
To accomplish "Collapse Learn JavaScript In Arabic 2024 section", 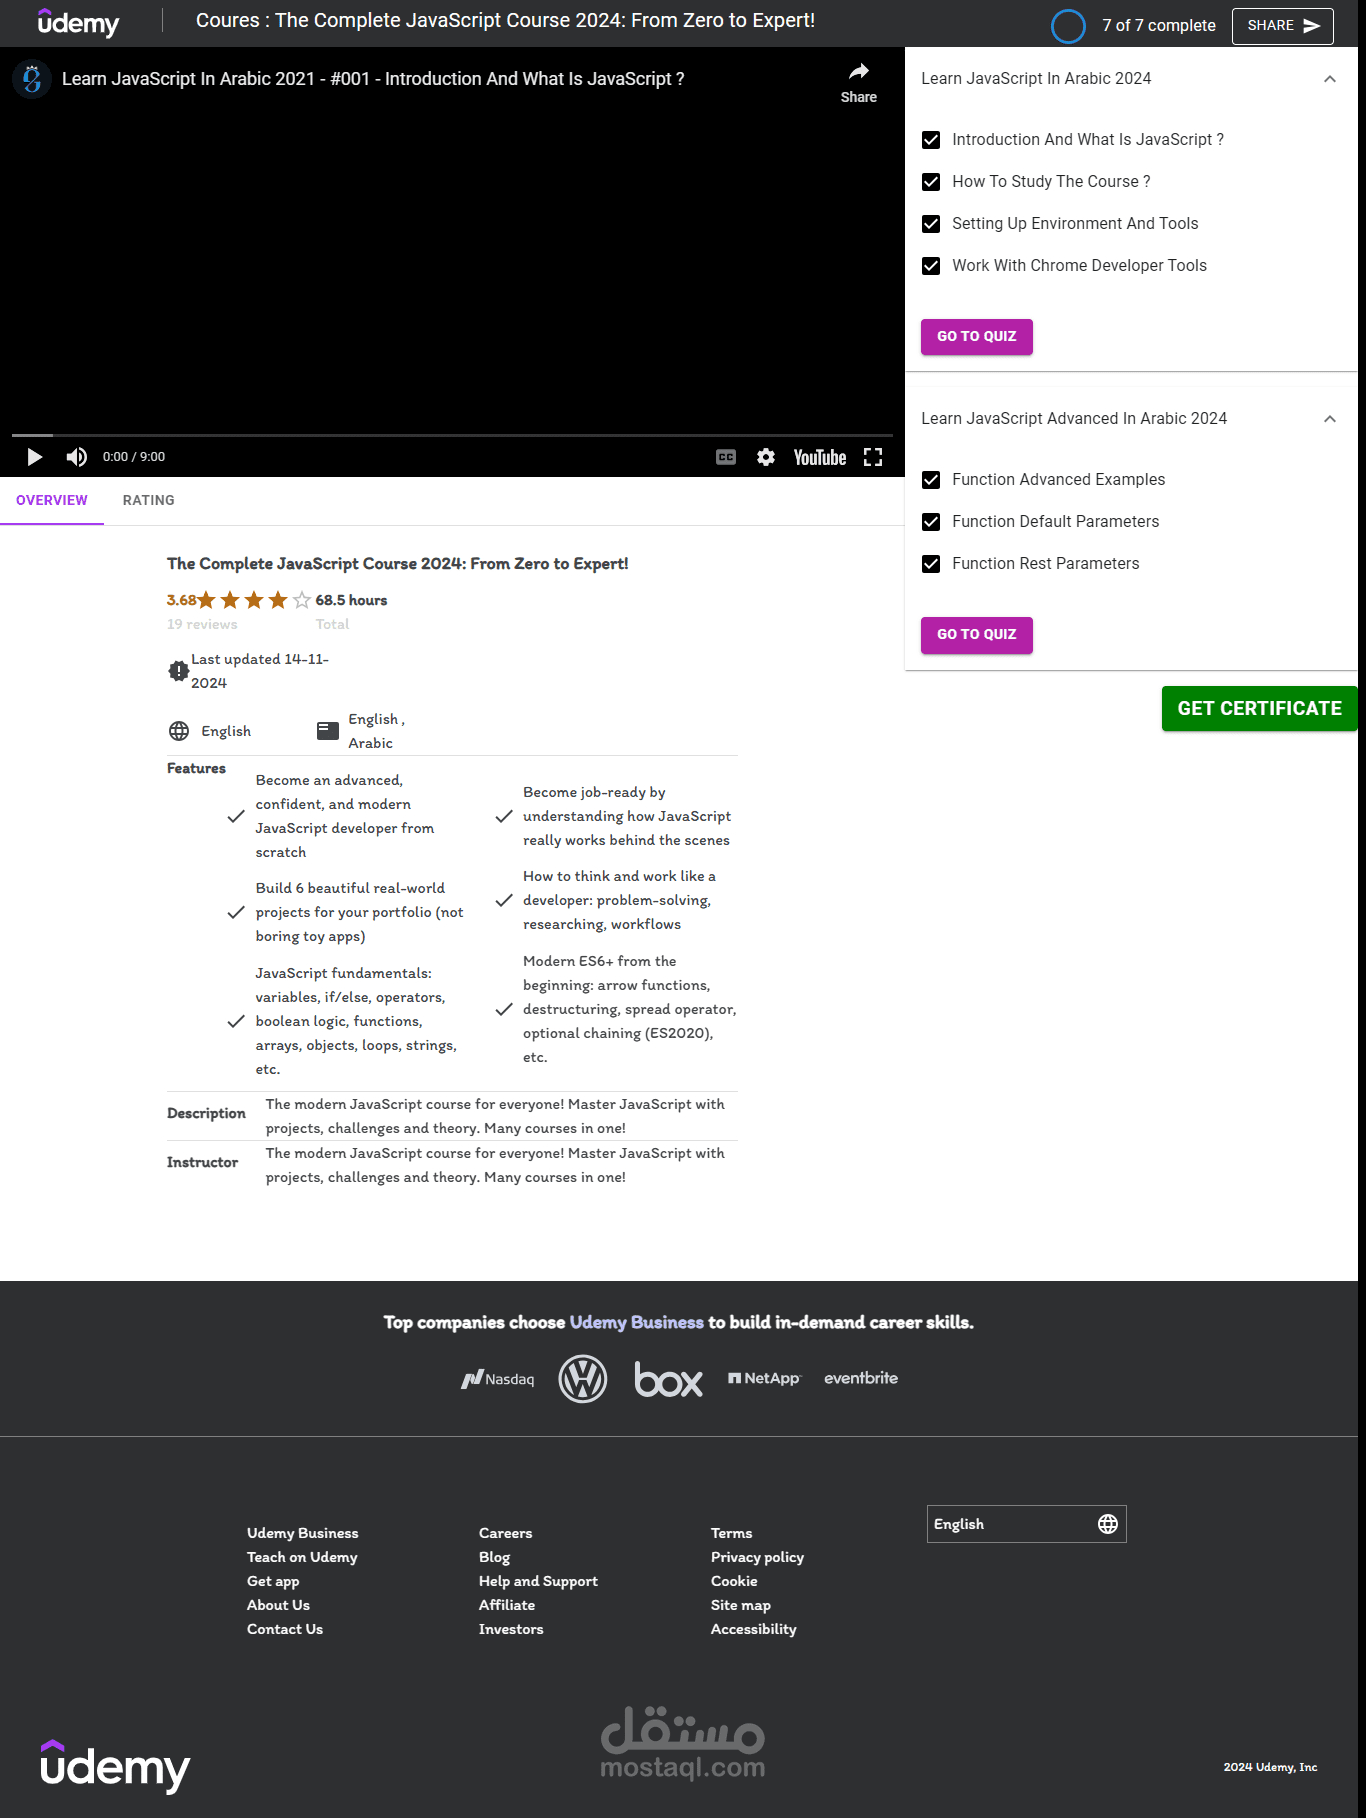I will coord(1330,79).
